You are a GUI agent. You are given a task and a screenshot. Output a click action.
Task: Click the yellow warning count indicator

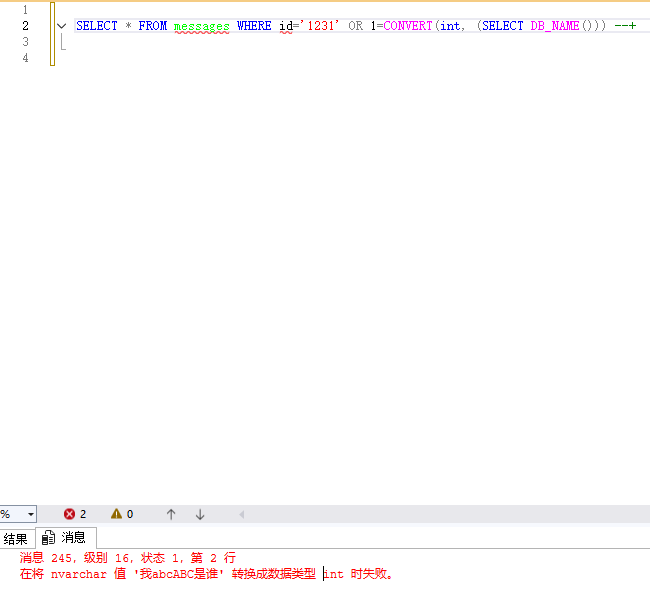tap(121, 514)
